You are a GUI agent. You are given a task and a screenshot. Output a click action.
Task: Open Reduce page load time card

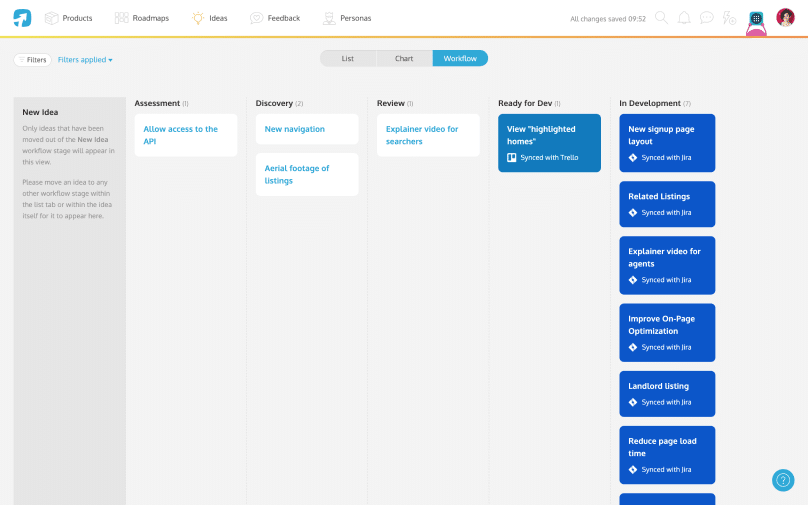pos(667,455)
